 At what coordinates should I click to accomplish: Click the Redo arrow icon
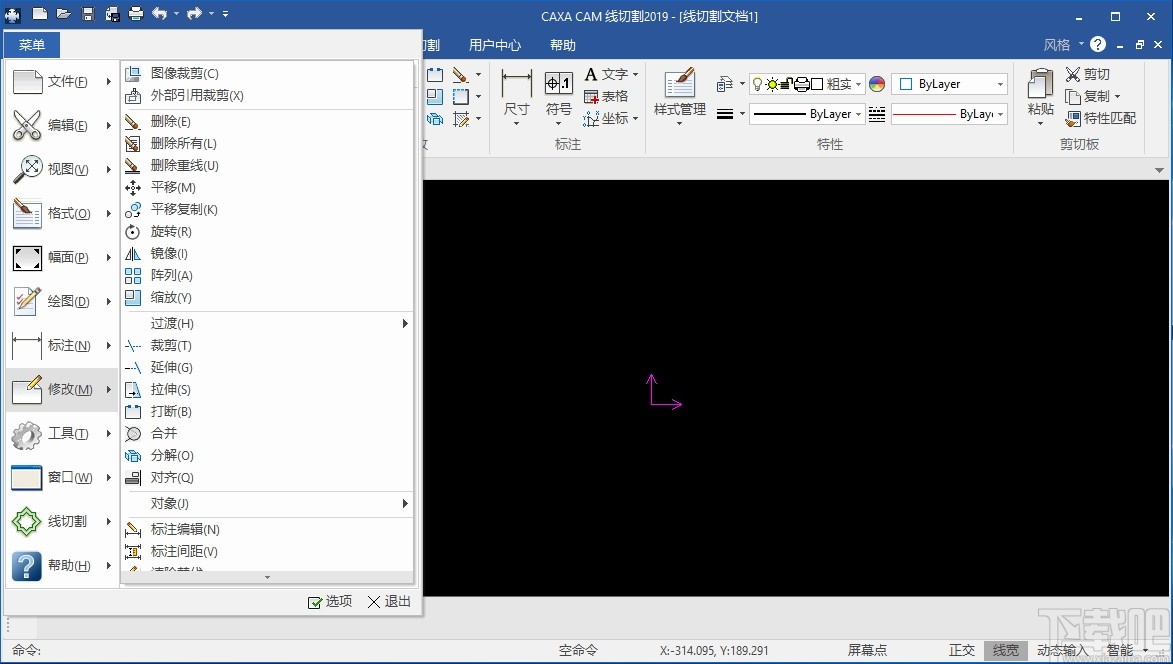pos(194,13)
